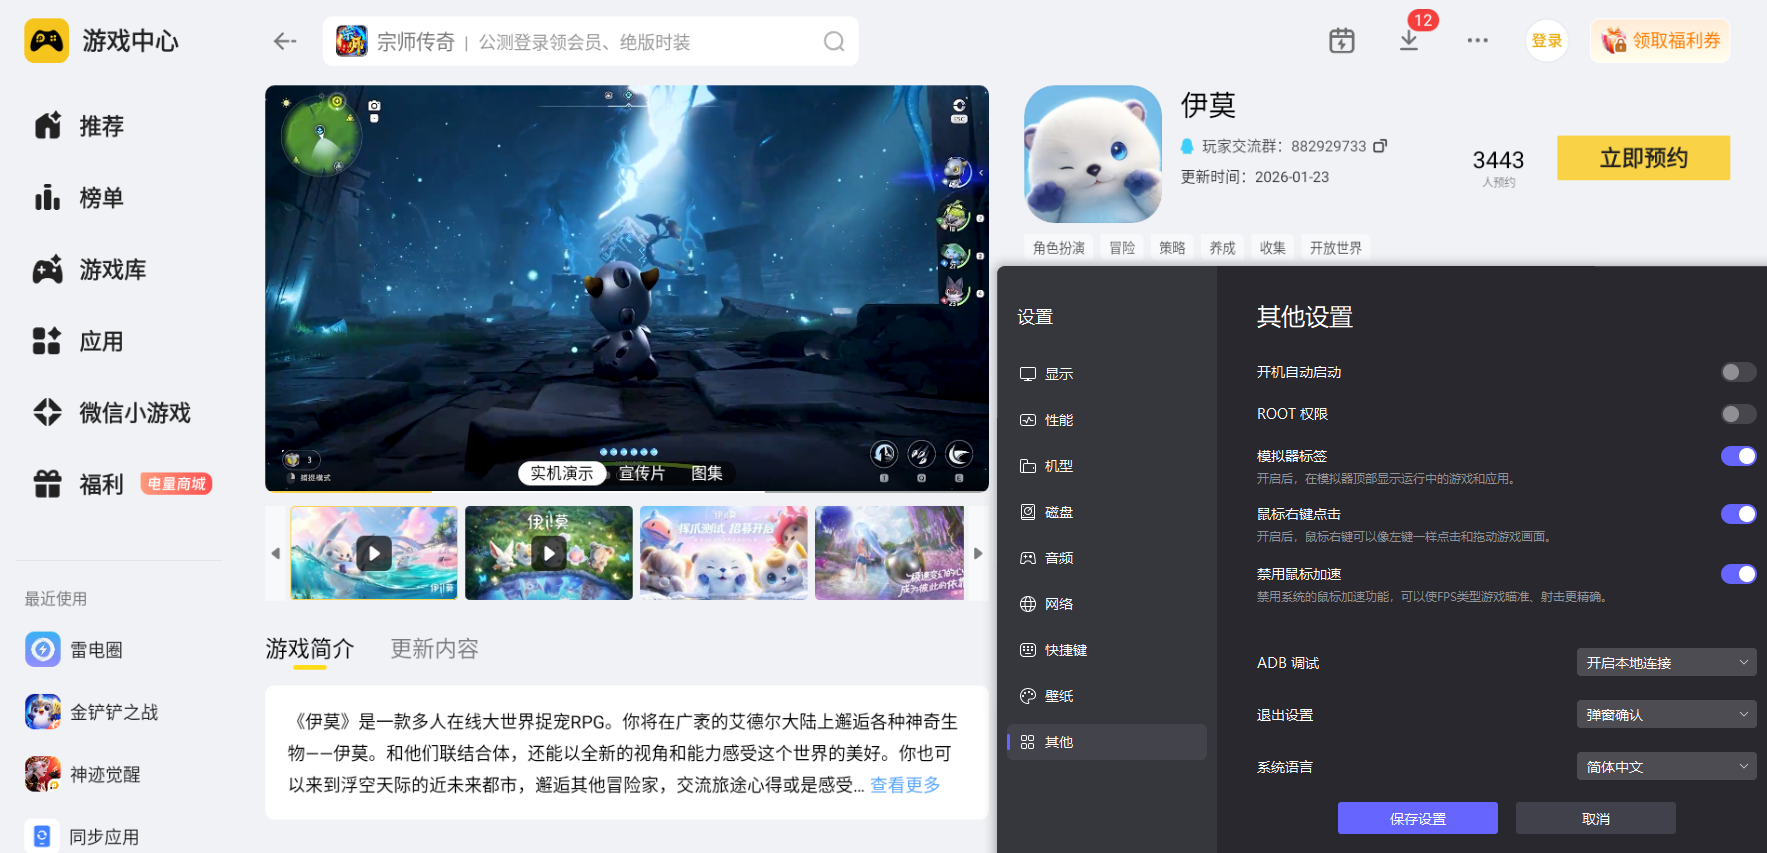Open 雷电圈 from recently used
This screenshot has height=853, width=1767.
(x=74, y=650)
